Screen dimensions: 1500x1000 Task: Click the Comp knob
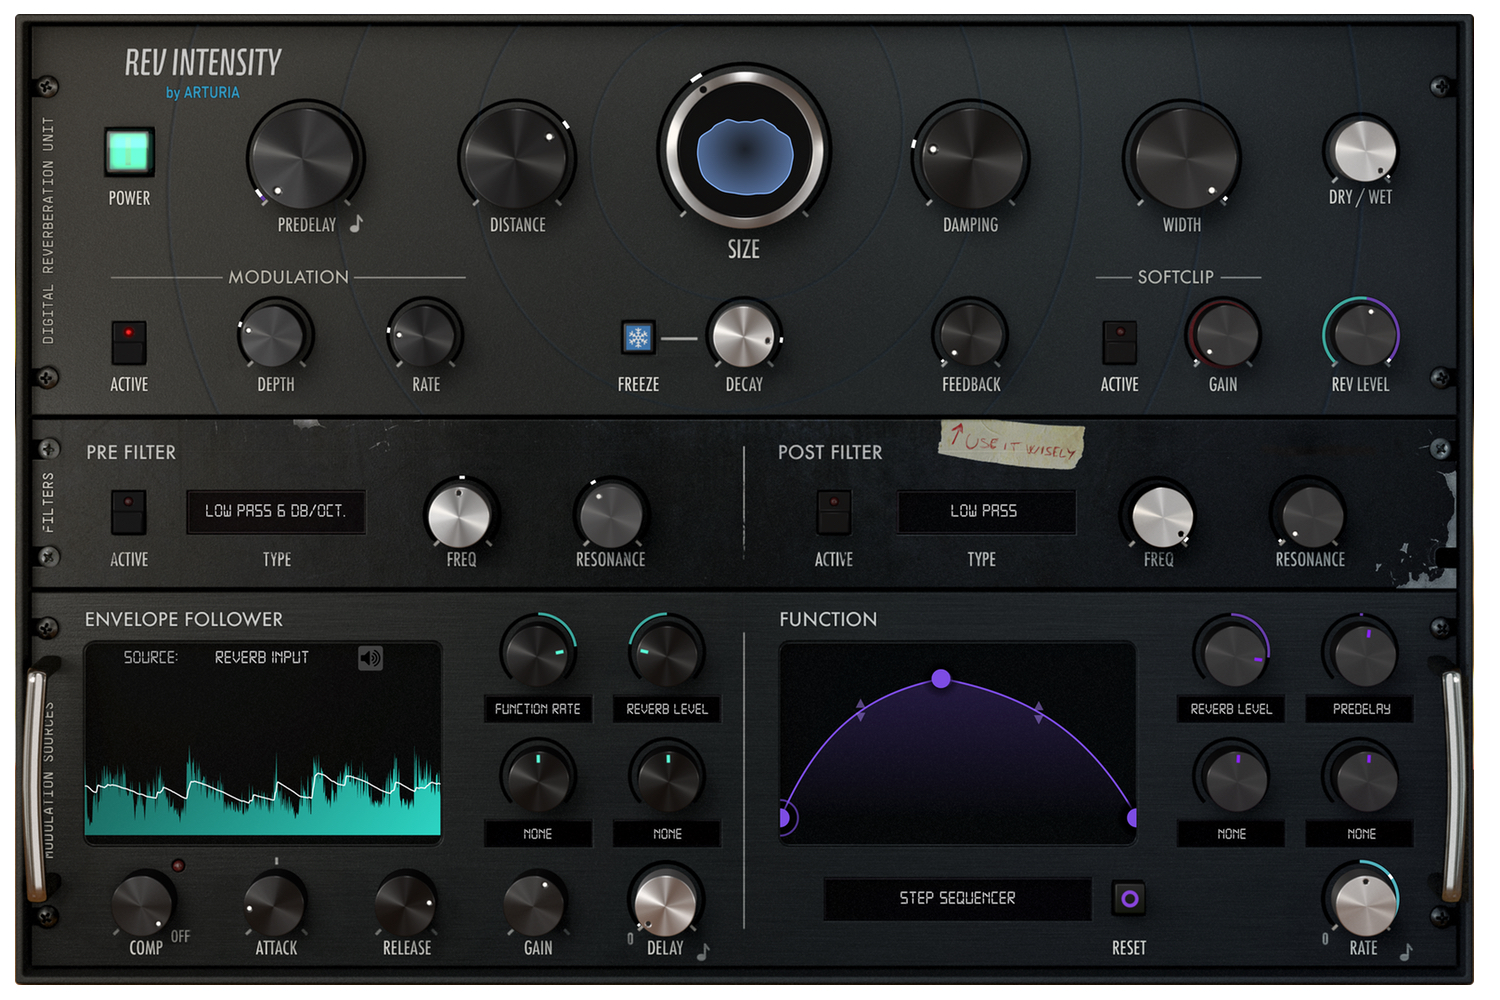(x=142, y=904)
